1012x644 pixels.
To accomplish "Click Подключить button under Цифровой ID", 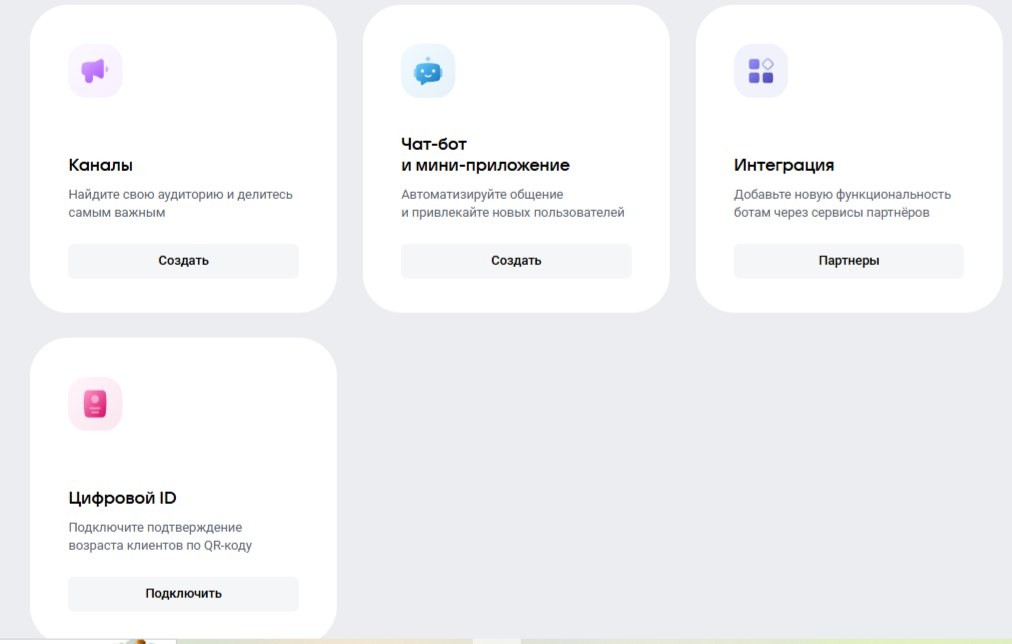I will click(183, 594).
